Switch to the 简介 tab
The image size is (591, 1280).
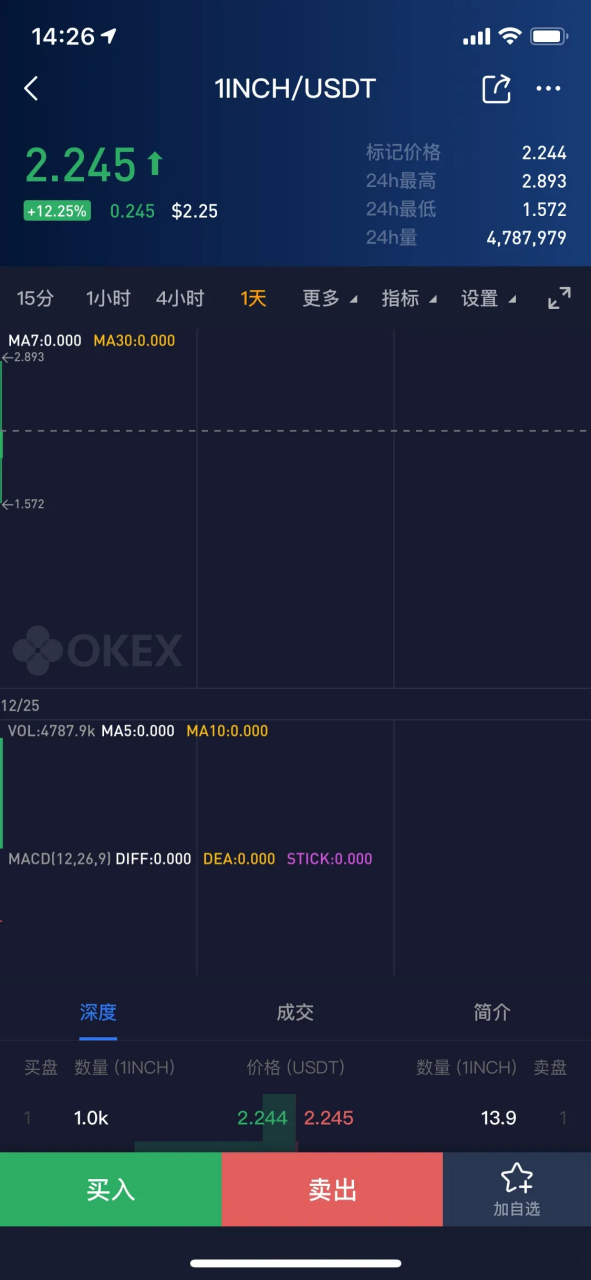(x=492, y=1012)
